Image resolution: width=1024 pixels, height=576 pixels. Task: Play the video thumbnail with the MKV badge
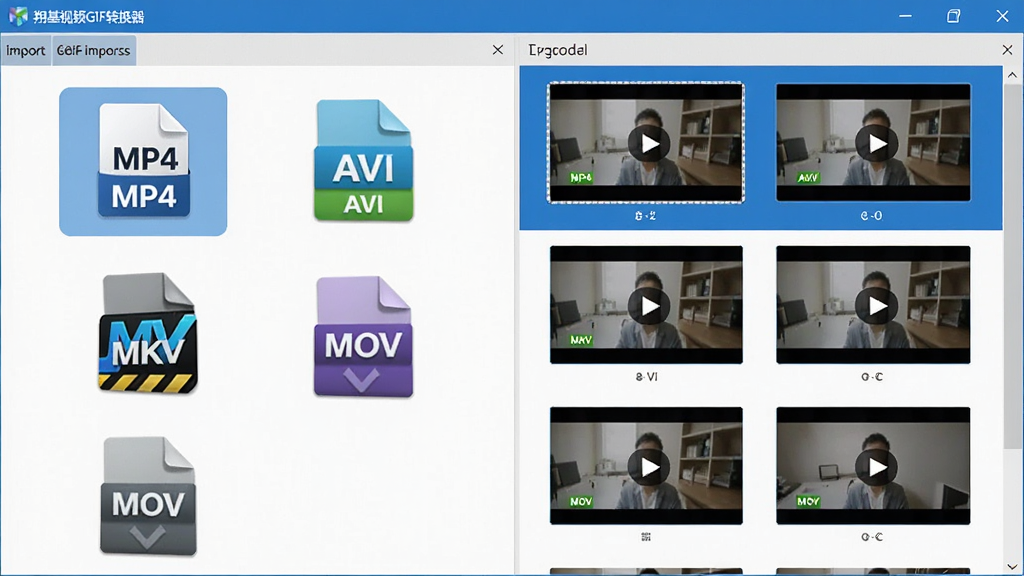(648, 306)
